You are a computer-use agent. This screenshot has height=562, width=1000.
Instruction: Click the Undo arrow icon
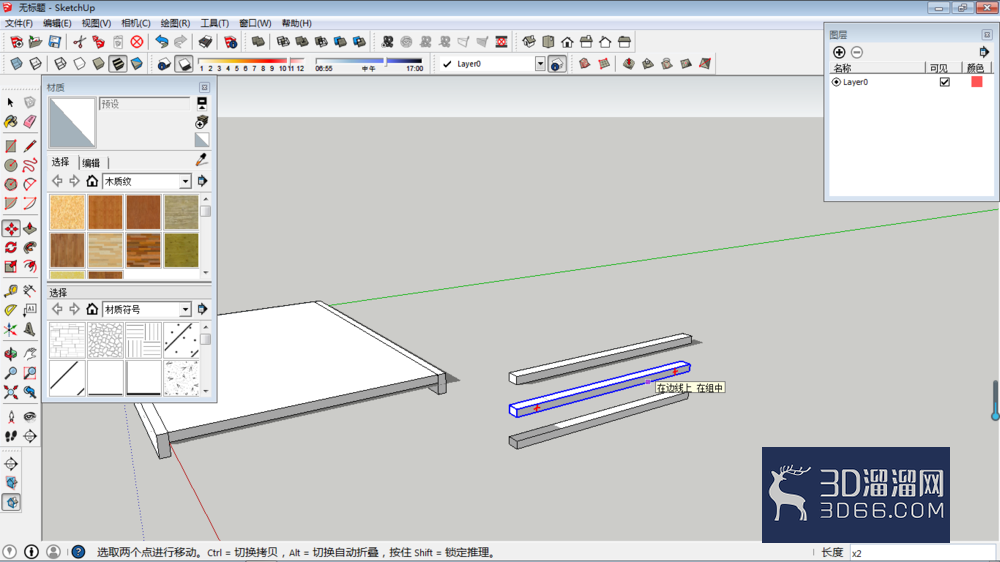click(x=162, y=42)
